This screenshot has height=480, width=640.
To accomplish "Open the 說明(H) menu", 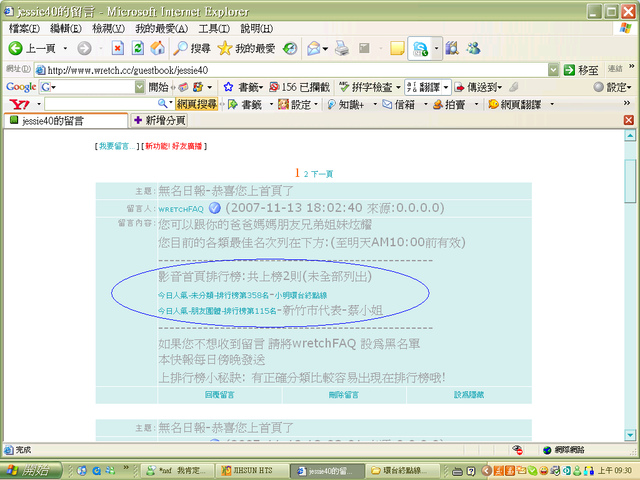I will pyautogui.click(x=257, y=29).
